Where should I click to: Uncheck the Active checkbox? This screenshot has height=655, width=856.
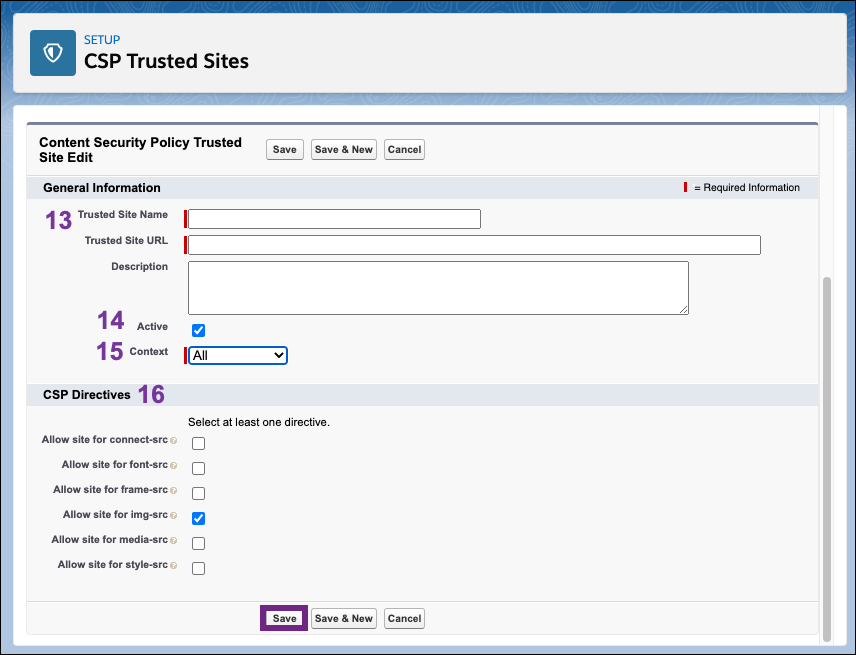pyautogui.click(x=198, y=330)
